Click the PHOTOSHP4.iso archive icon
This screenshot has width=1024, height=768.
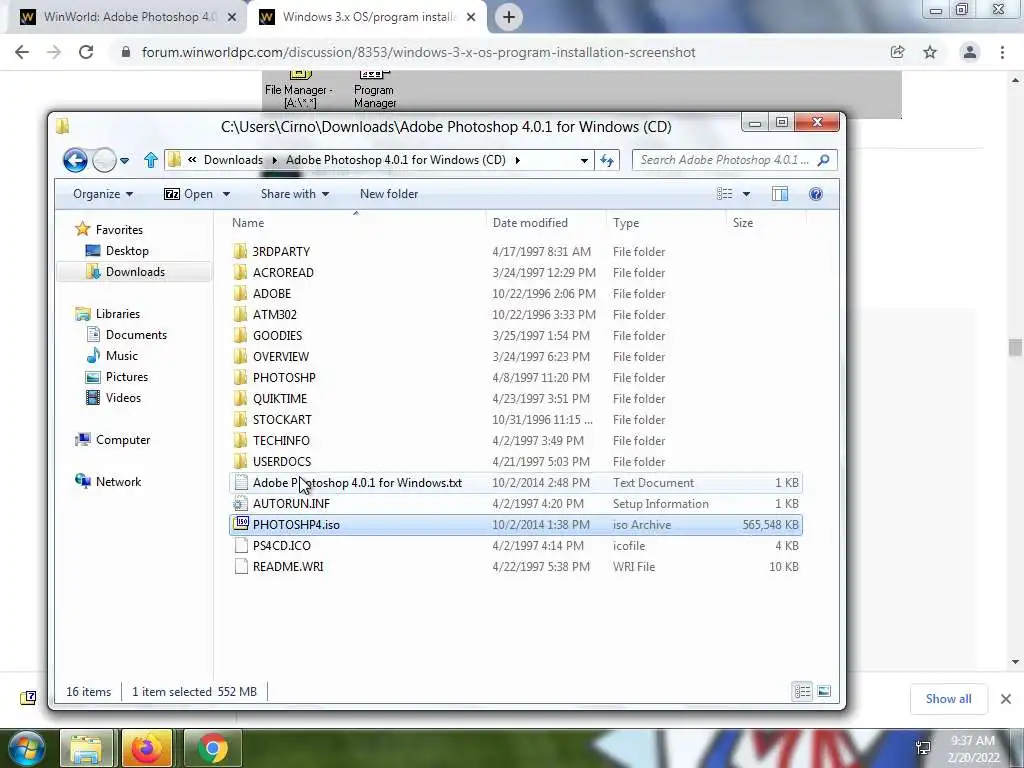click(241, 524)
